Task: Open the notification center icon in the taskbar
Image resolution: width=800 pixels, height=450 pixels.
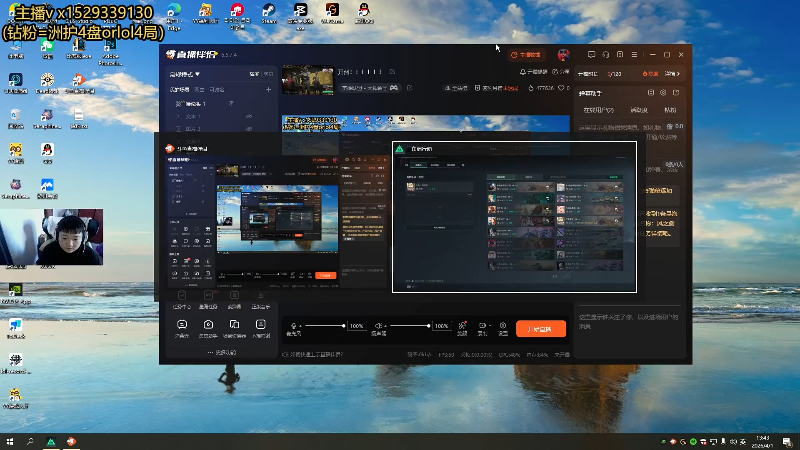Action: (787, 442)
